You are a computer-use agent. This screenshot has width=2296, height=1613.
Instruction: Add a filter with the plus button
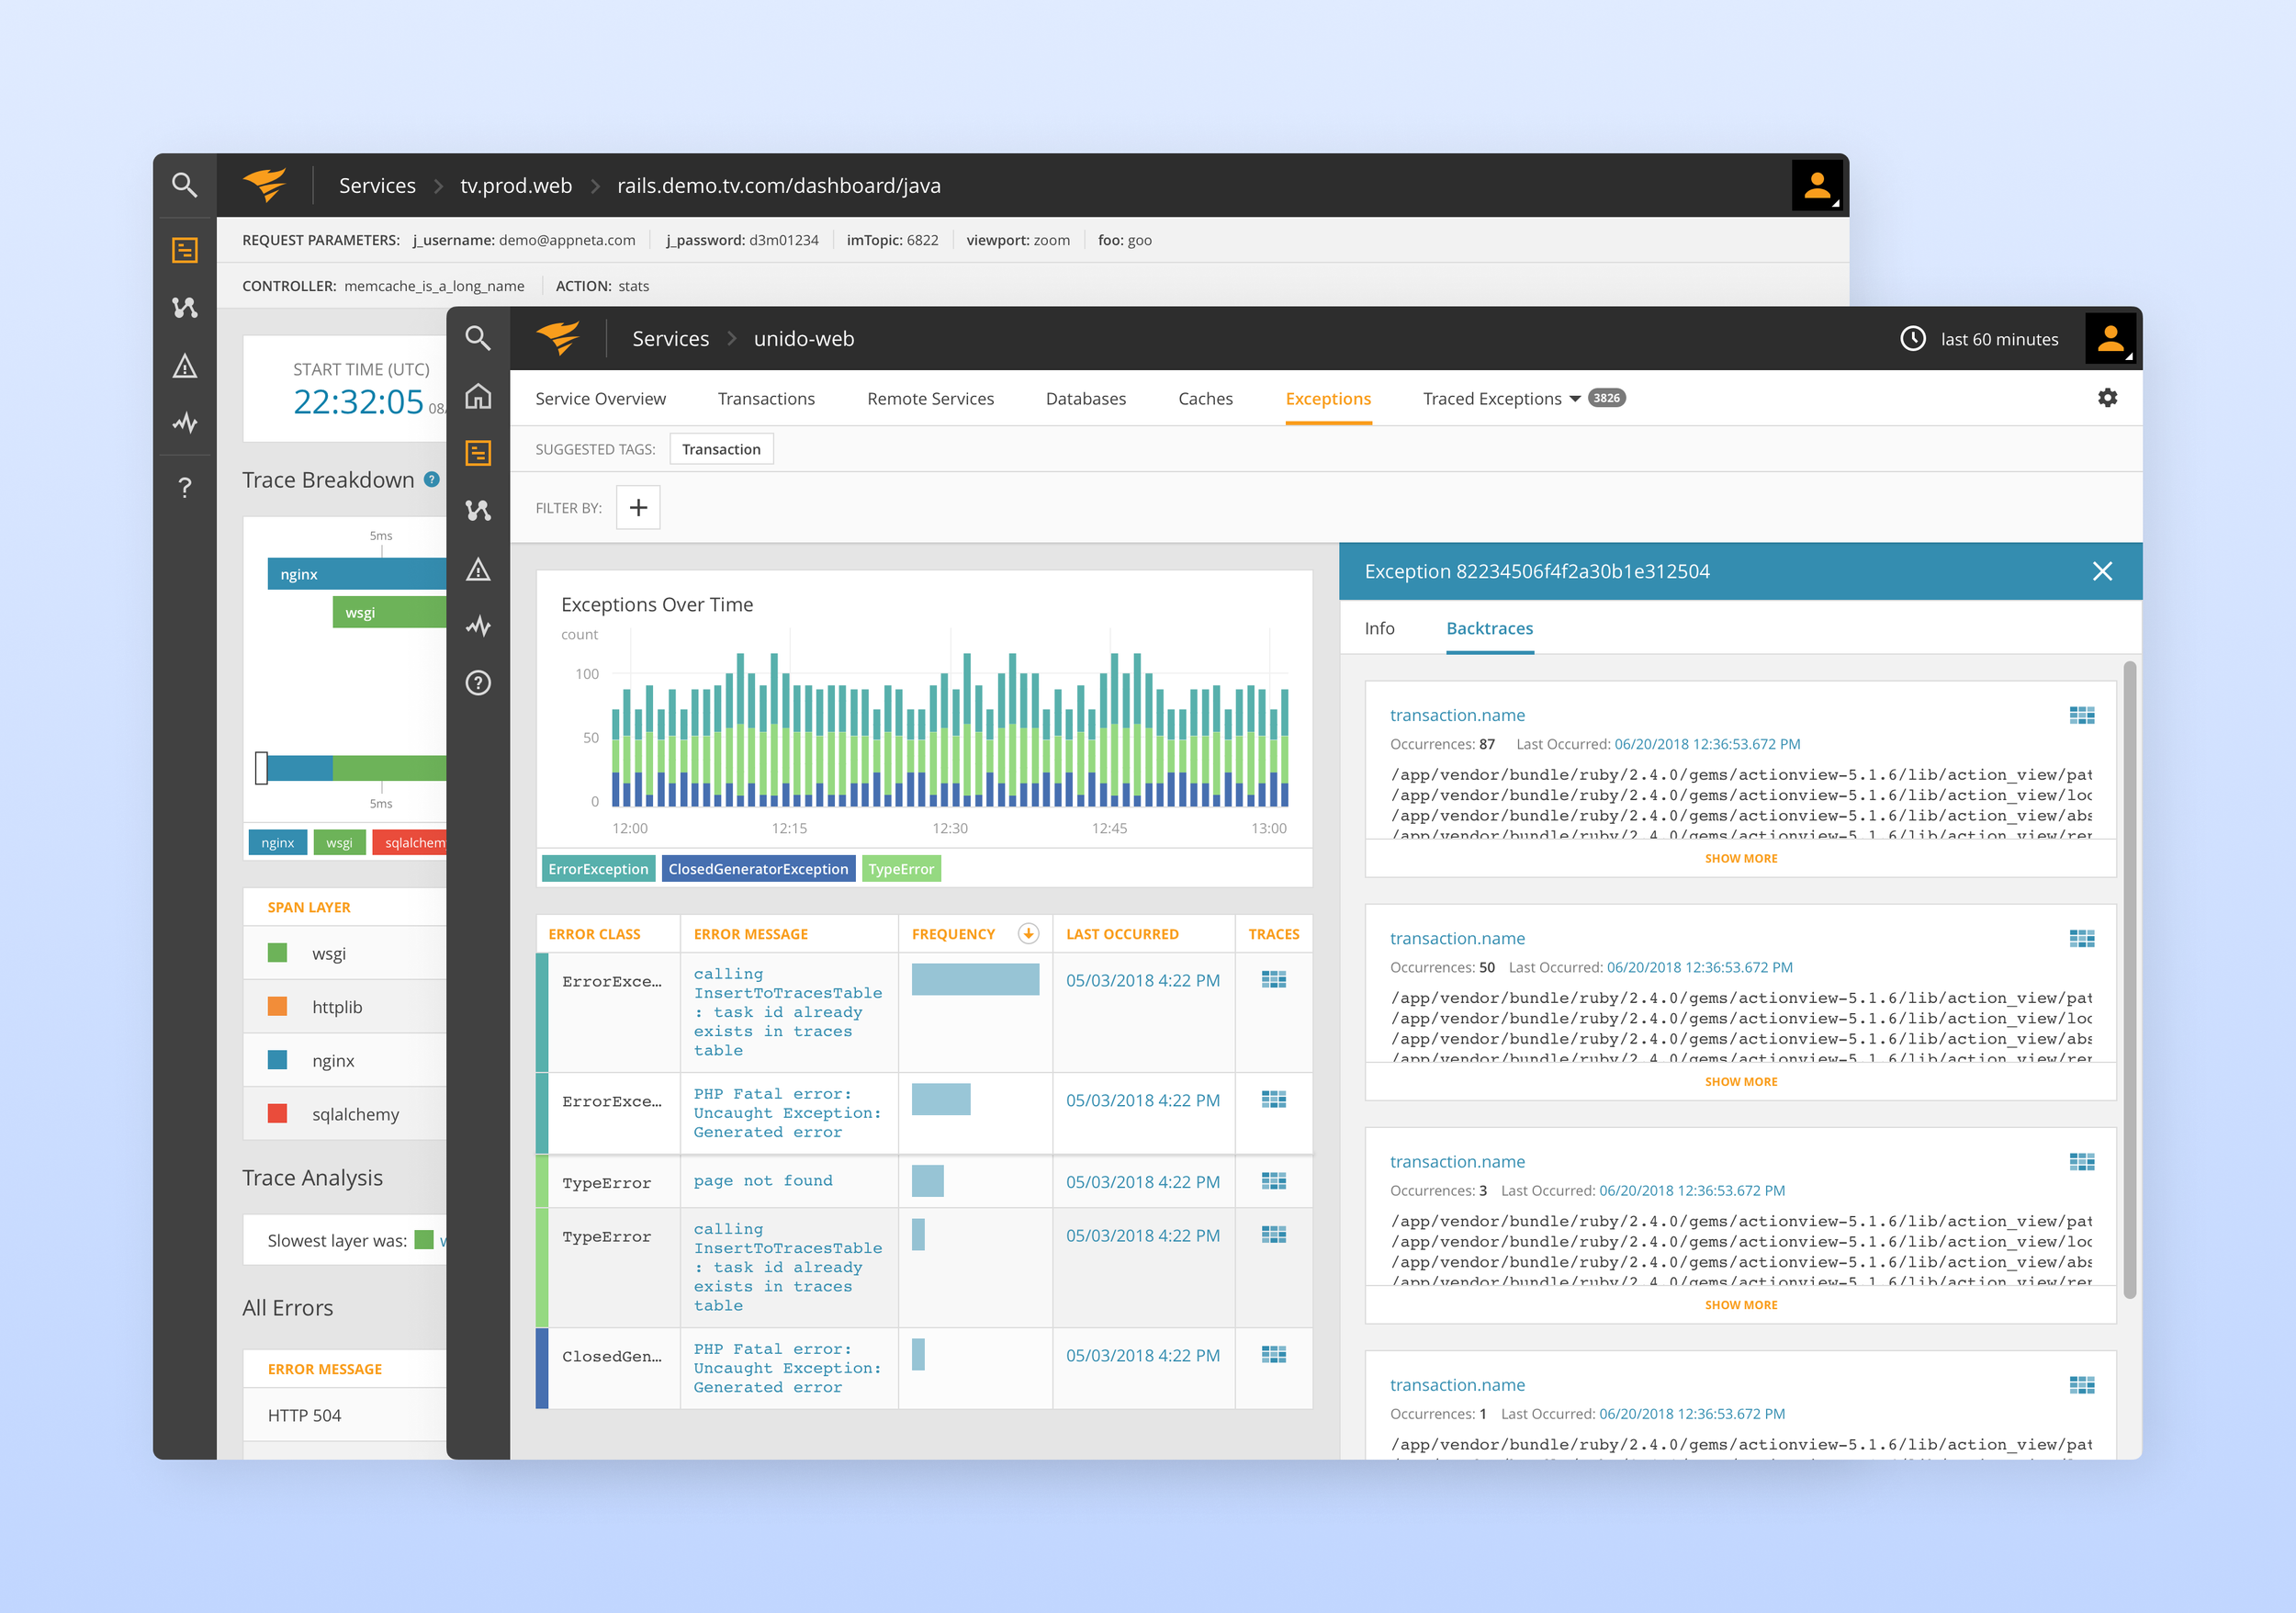click(x=638, y=508)
